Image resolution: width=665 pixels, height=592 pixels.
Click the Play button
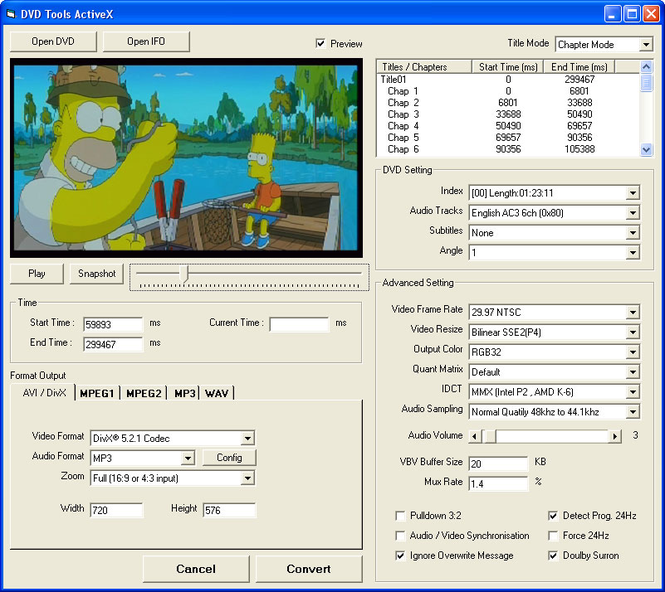(x=37, y=274)
